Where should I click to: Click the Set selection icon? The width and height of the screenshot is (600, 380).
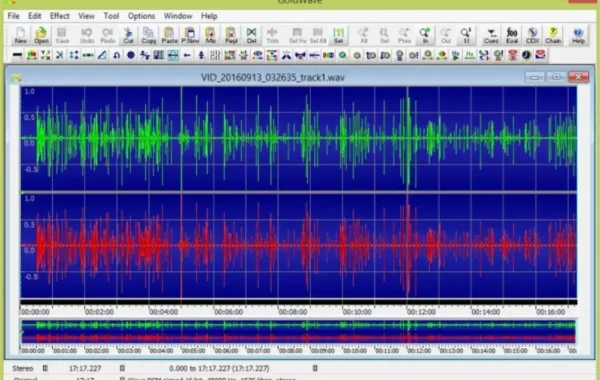338,36
